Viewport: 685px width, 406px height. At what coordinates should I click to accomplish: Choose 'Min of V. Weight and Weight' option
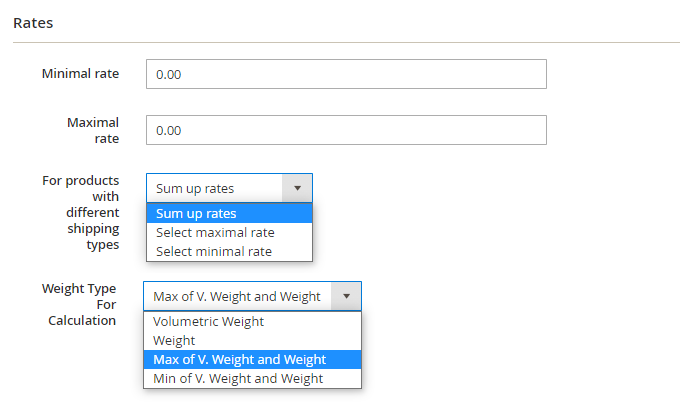click(x=252, y=379)
